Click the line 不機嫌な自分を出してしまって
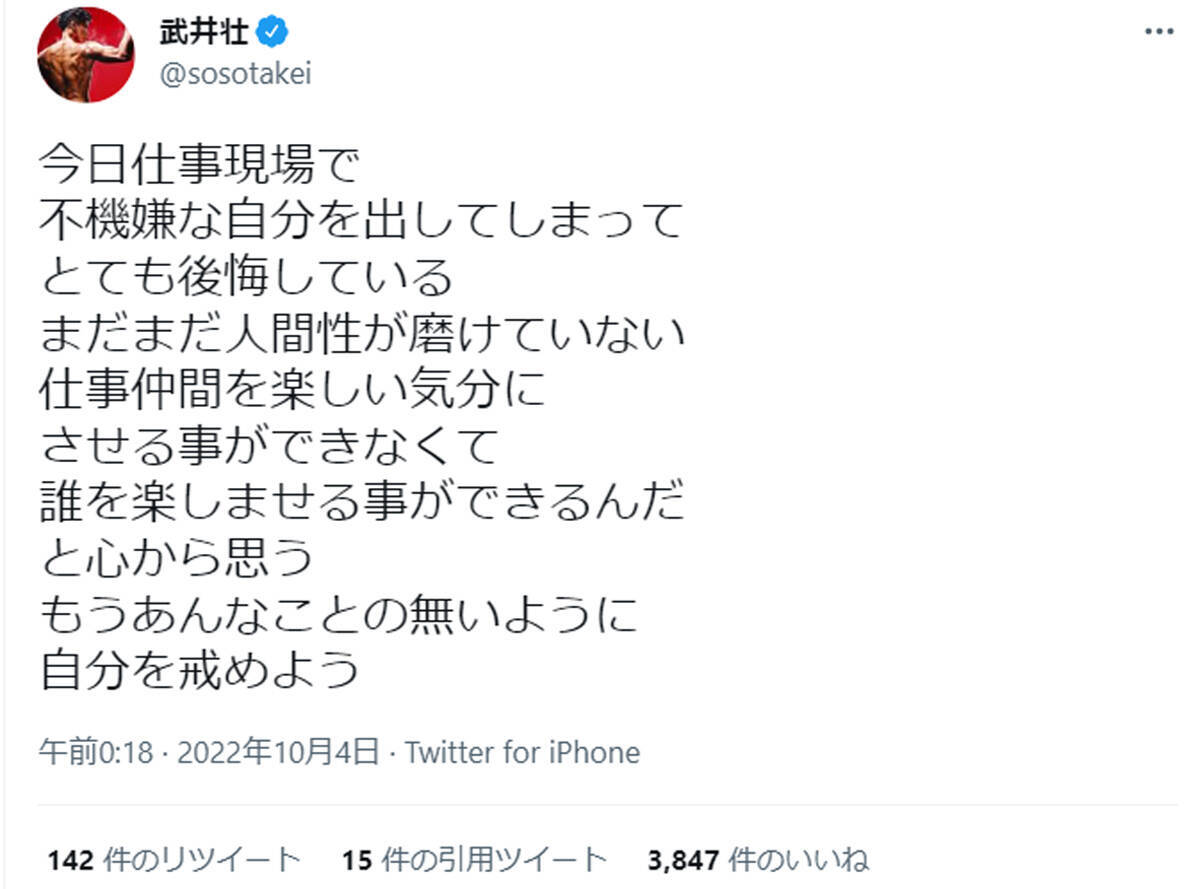Viewport: 1200px width, 889px height. [x=361, y=221]
